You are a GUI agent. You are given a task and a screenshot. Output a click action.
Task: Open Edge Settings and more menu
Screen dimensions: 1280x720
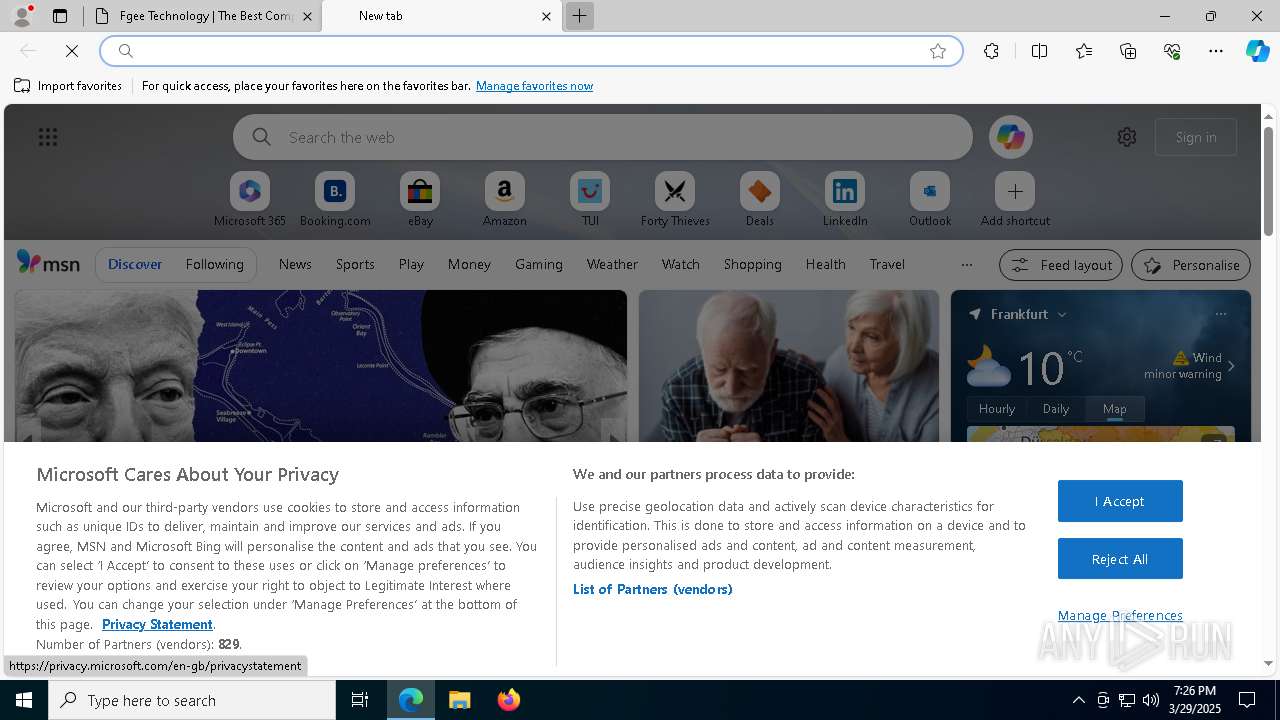click(1216, 51)
